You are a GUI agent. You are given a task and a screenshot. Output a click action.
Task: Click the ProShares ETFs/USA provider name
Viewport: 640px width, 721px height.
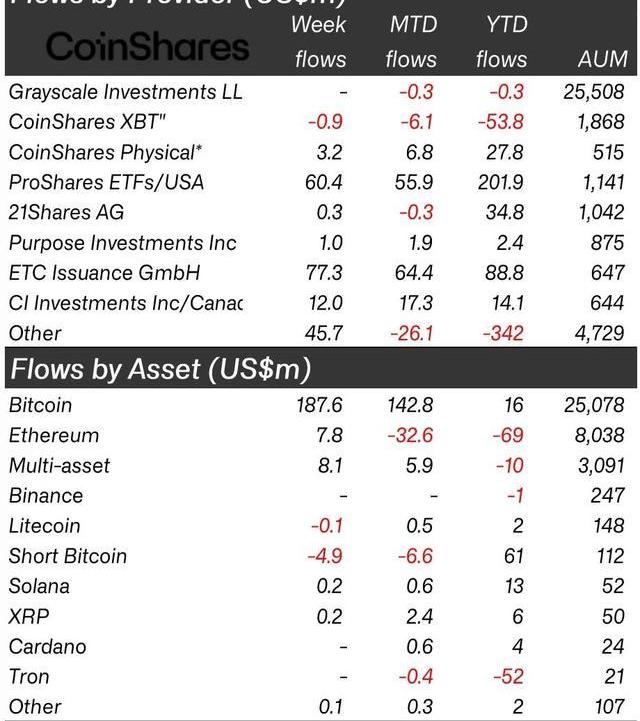[x=106, y=182]
